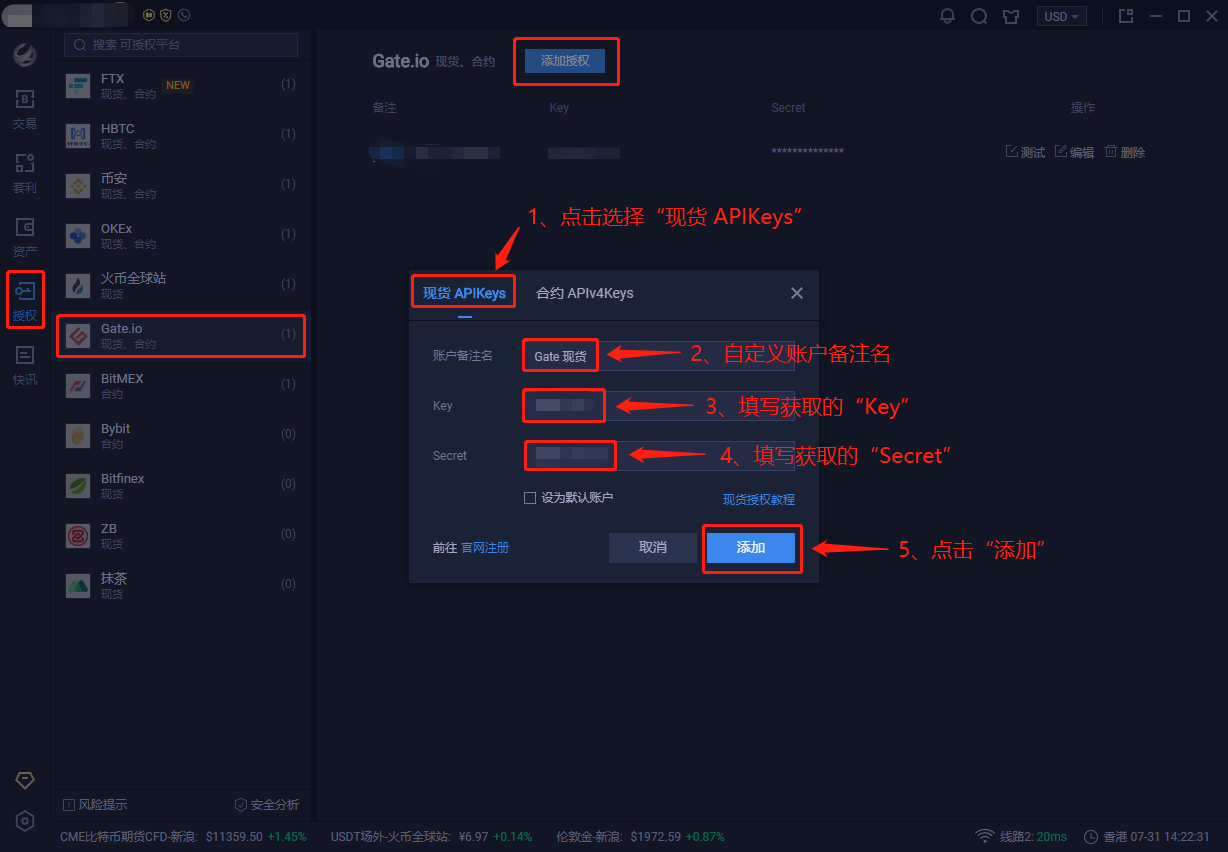Select HBTC in the platform list
This screenshot has height=852, width=1228.
point(181,136)
